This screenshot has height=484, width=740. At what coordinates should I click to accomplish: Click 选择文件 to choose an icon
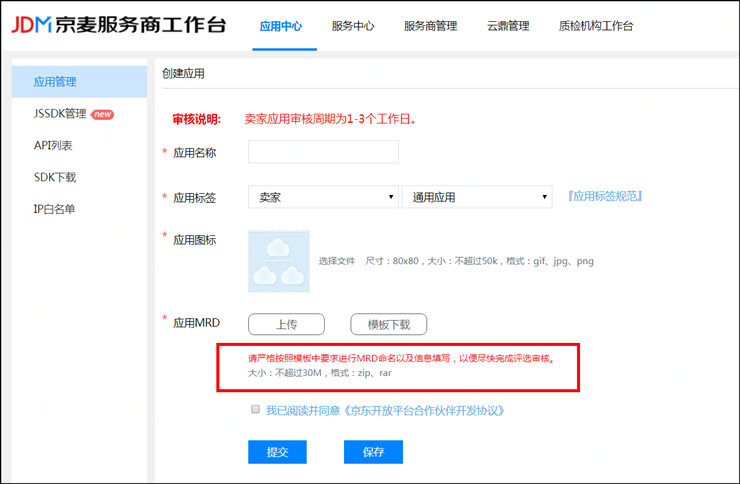click(x=336, y=261)
